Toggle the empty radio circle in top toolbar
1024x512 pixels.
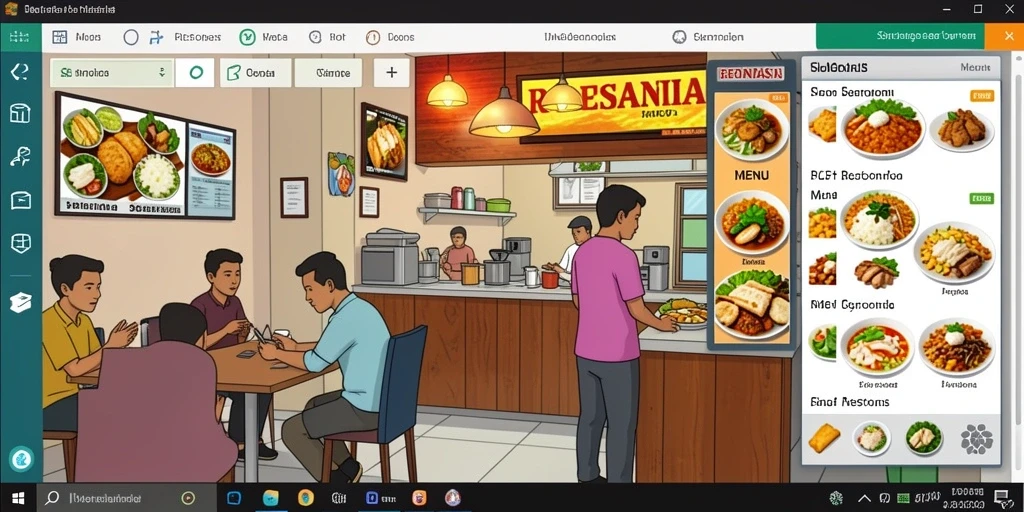pos(131,37)
